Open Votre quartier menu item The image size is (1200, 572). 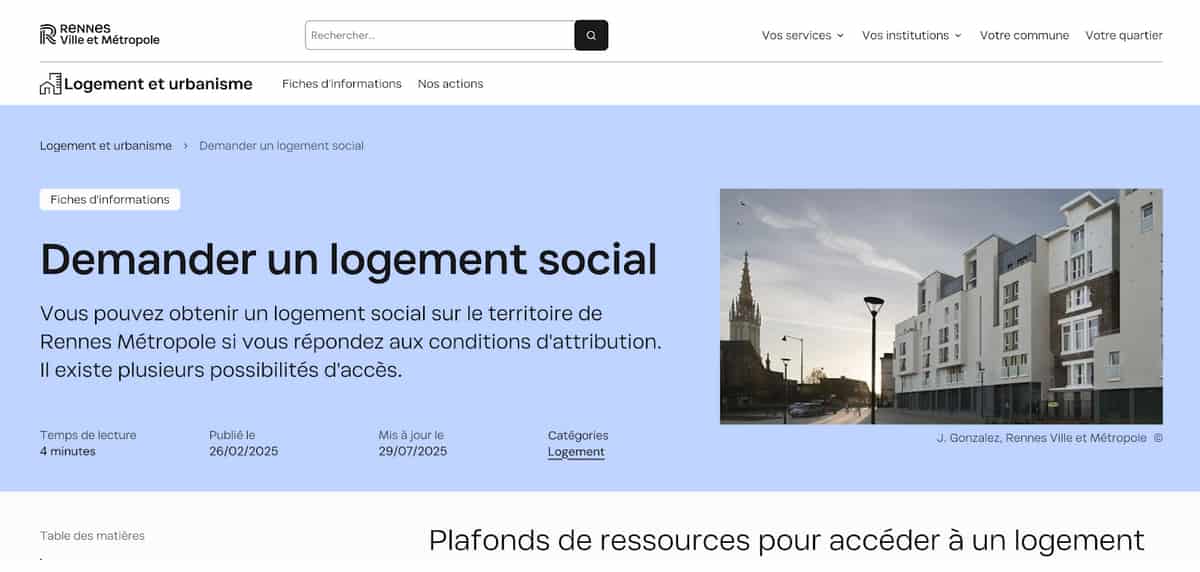tap(1124, 35)
